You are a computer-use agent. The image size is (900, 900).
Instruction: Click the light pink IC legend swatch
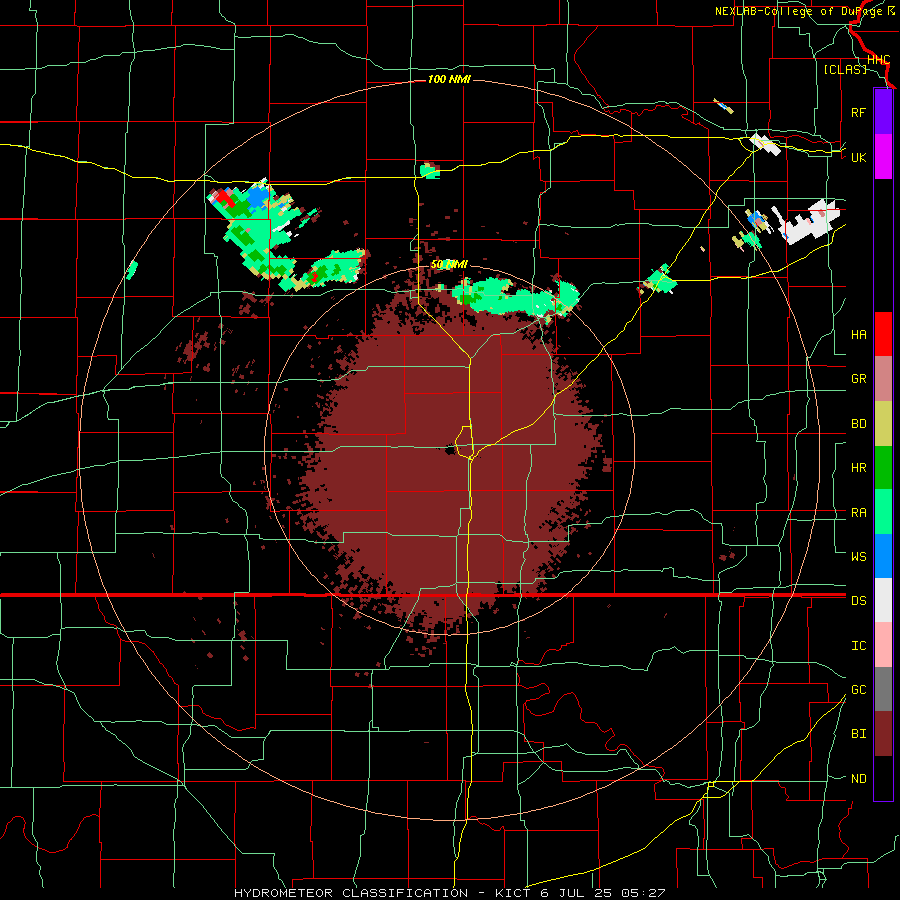[x=883, y=645]
